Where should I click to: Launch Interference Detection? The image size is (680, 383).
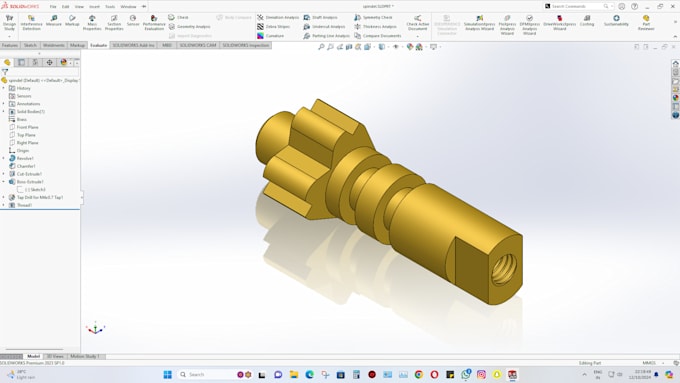pos(31,23)
